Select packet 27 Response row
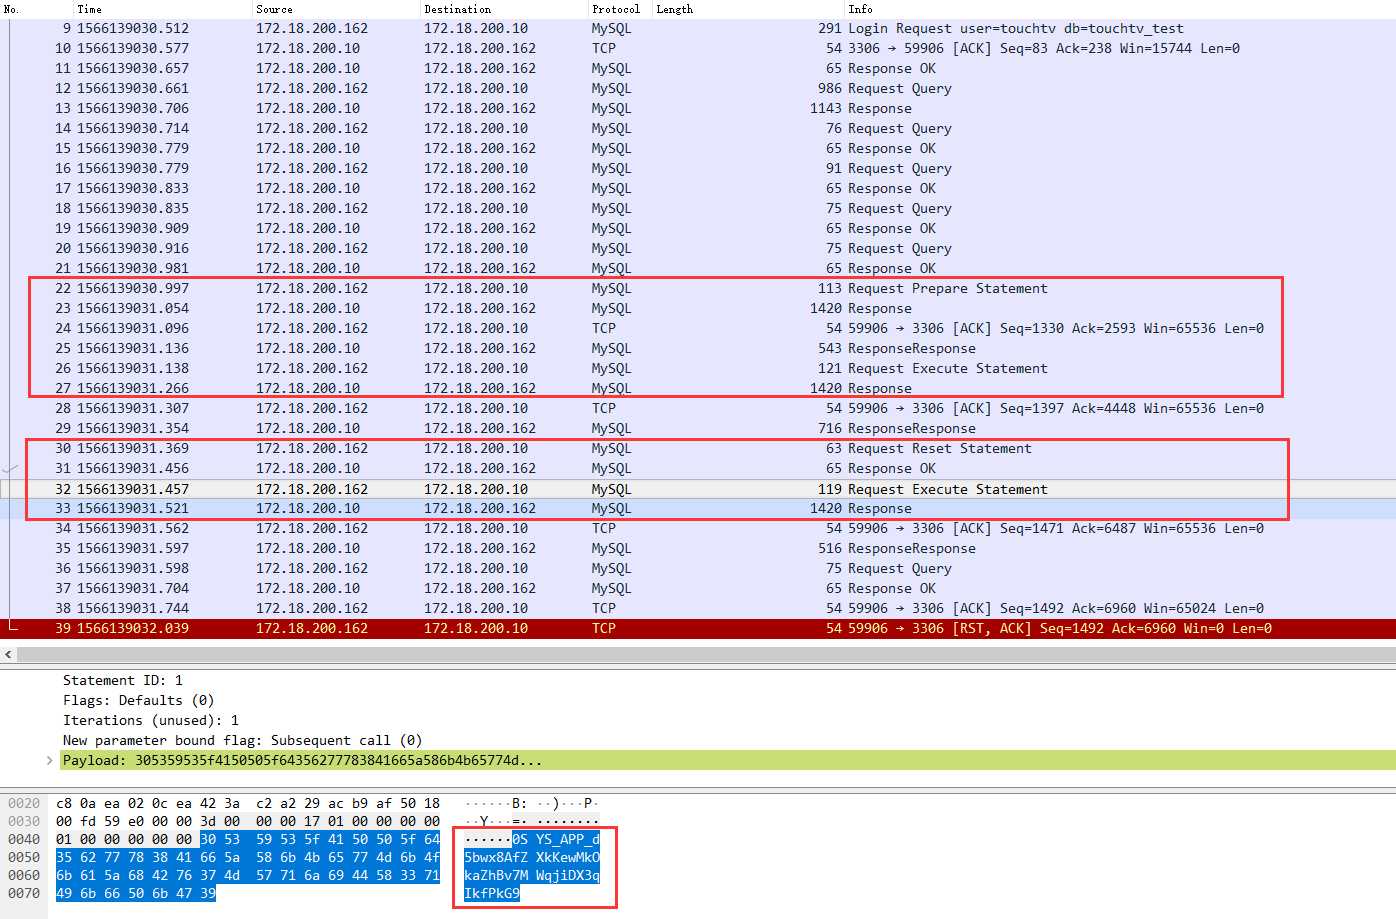The width and height of the screenshot is (1396, 919). [x=698, y=388]
